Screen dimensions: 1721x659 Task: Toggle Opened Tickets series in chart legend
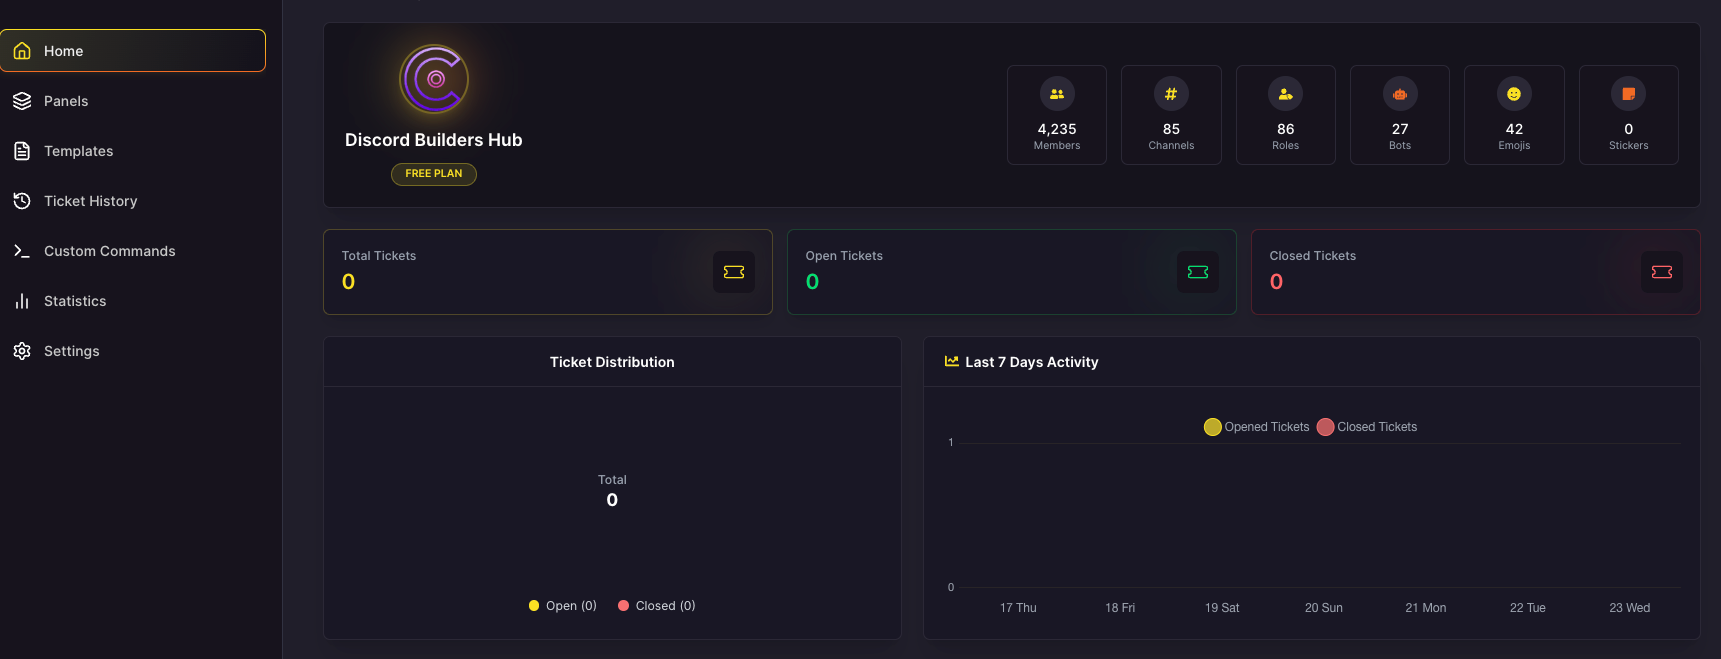point(1257,427)
